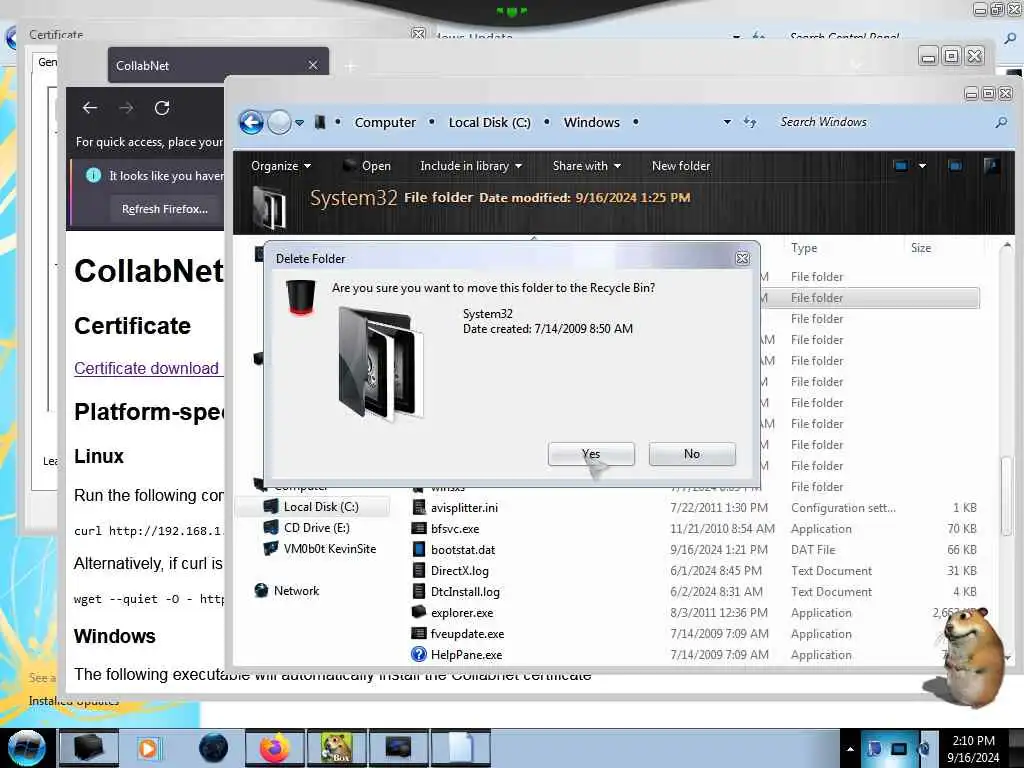Screen dimensions: 1024x768
Task: Click the Recycle Bin icon in dialog
Action: pos(301,297)
